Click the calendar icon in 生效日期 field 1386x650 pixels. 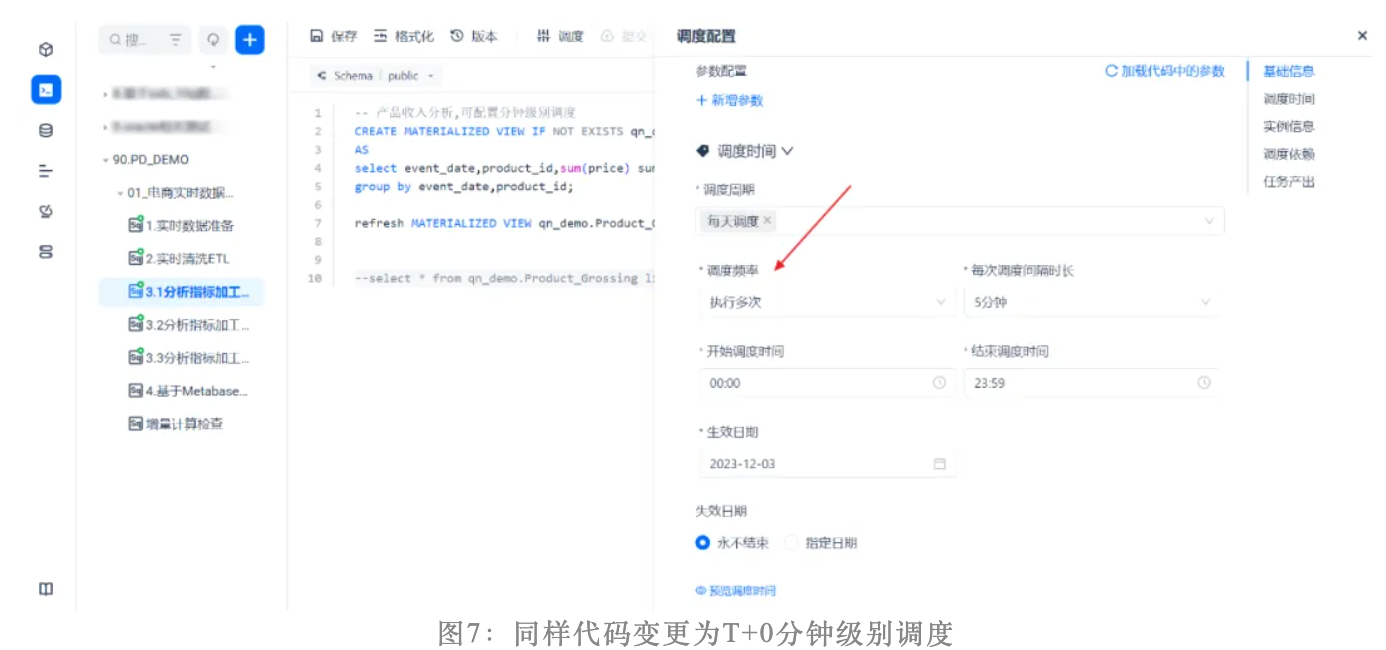coord(939,464)
